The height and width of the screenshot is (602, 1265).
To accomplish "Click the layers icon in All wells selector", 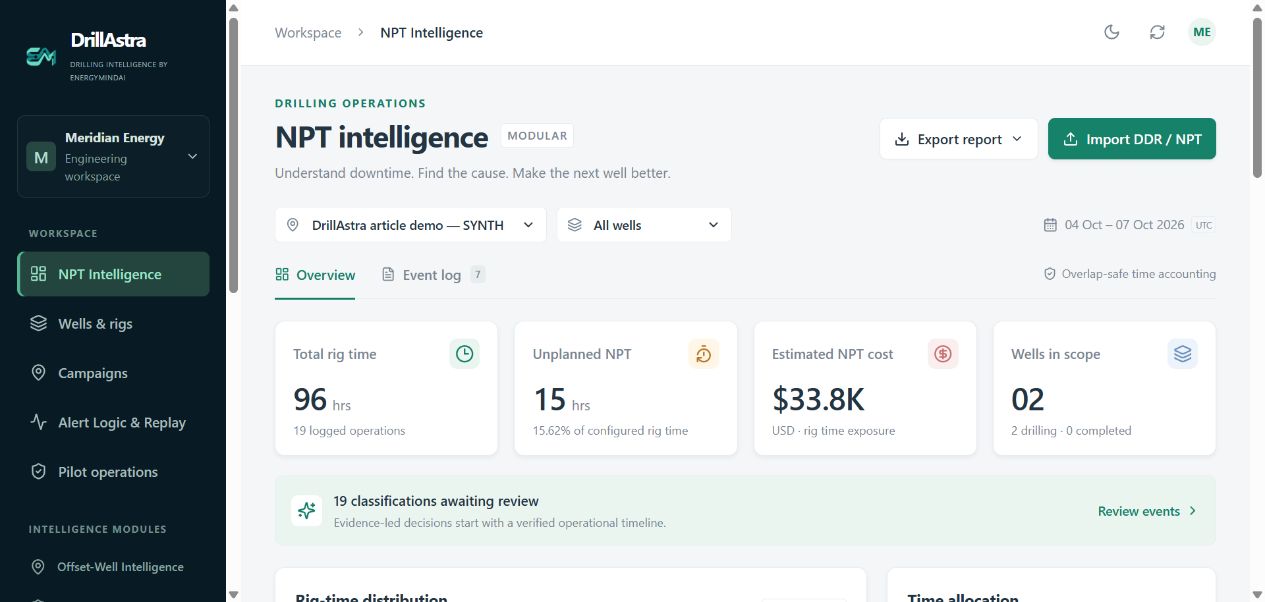I will pyautogui.click(x=575, y=225).
